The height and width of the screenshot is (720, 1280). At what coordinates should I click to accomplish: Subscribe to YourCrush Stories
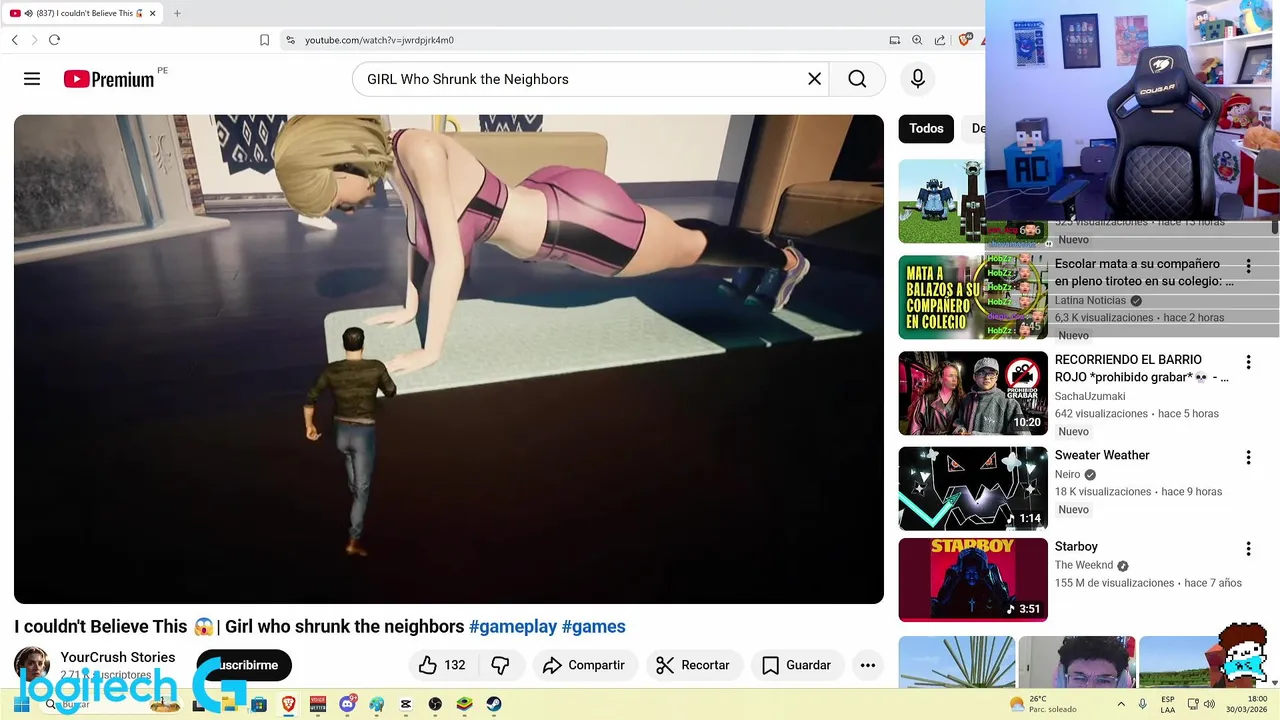pos(244,665)
